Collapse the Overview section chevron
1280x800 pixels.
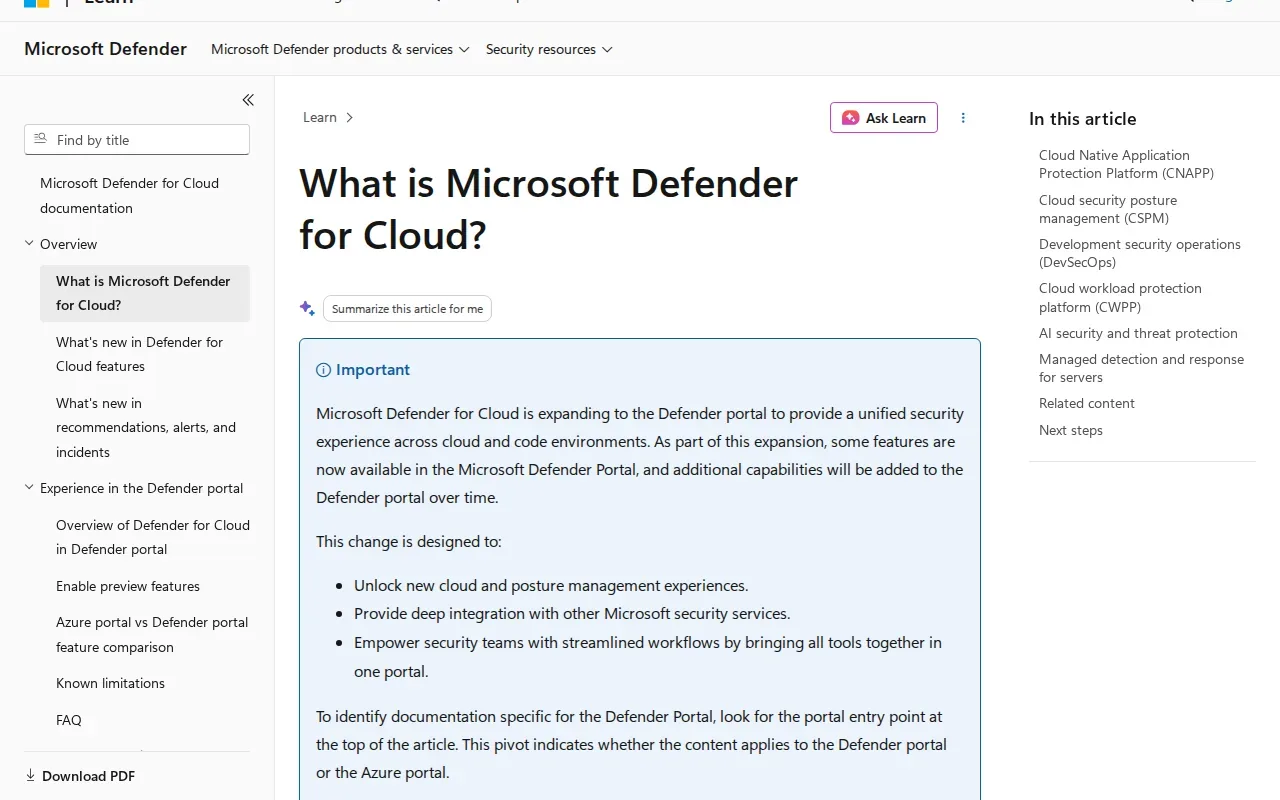coord(29,244)
